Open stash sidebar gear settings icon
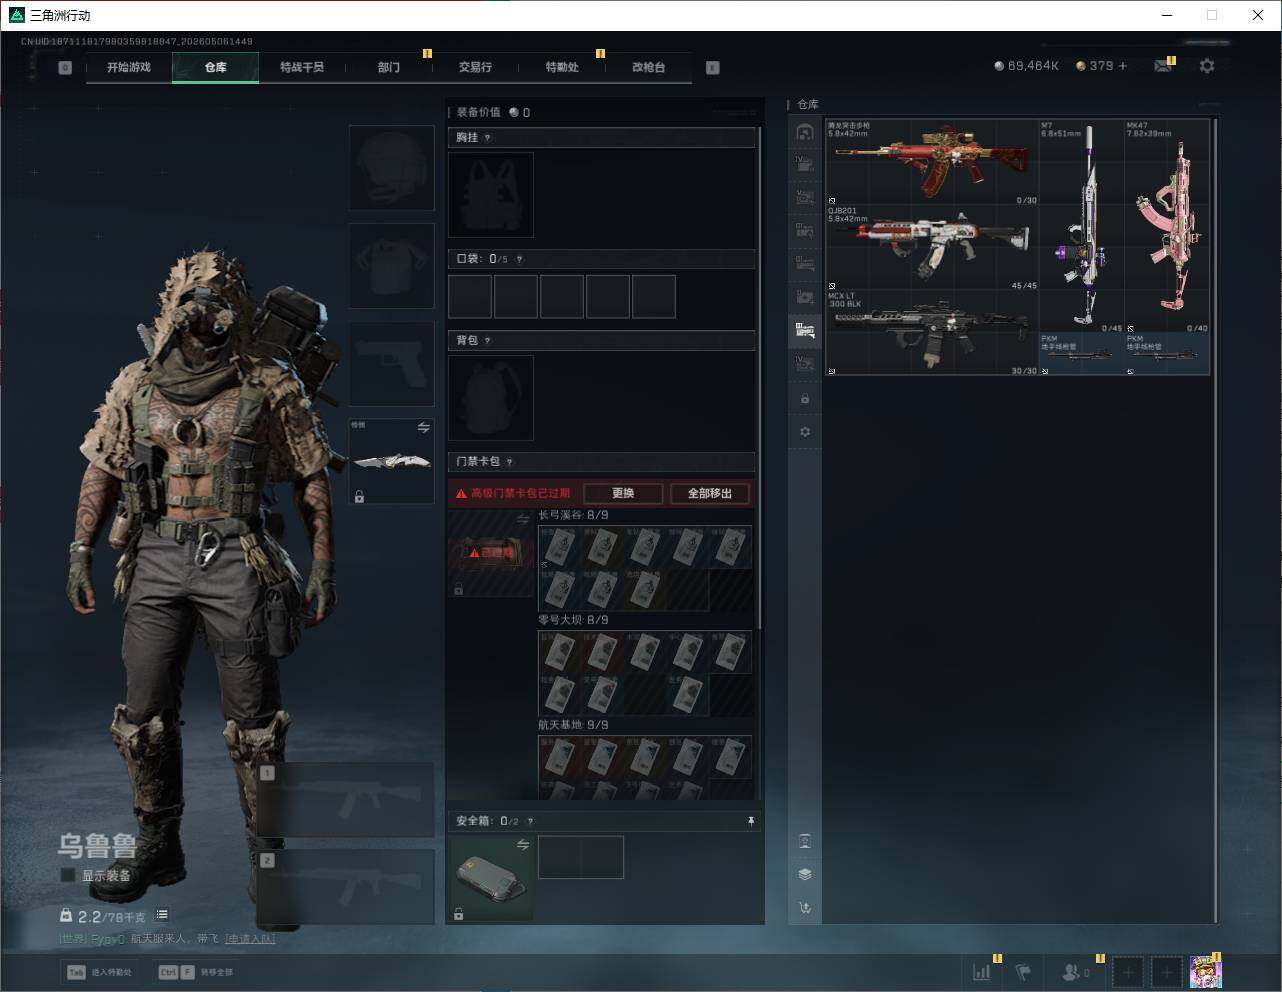1282x992 pixels. [x=805, y=432]
